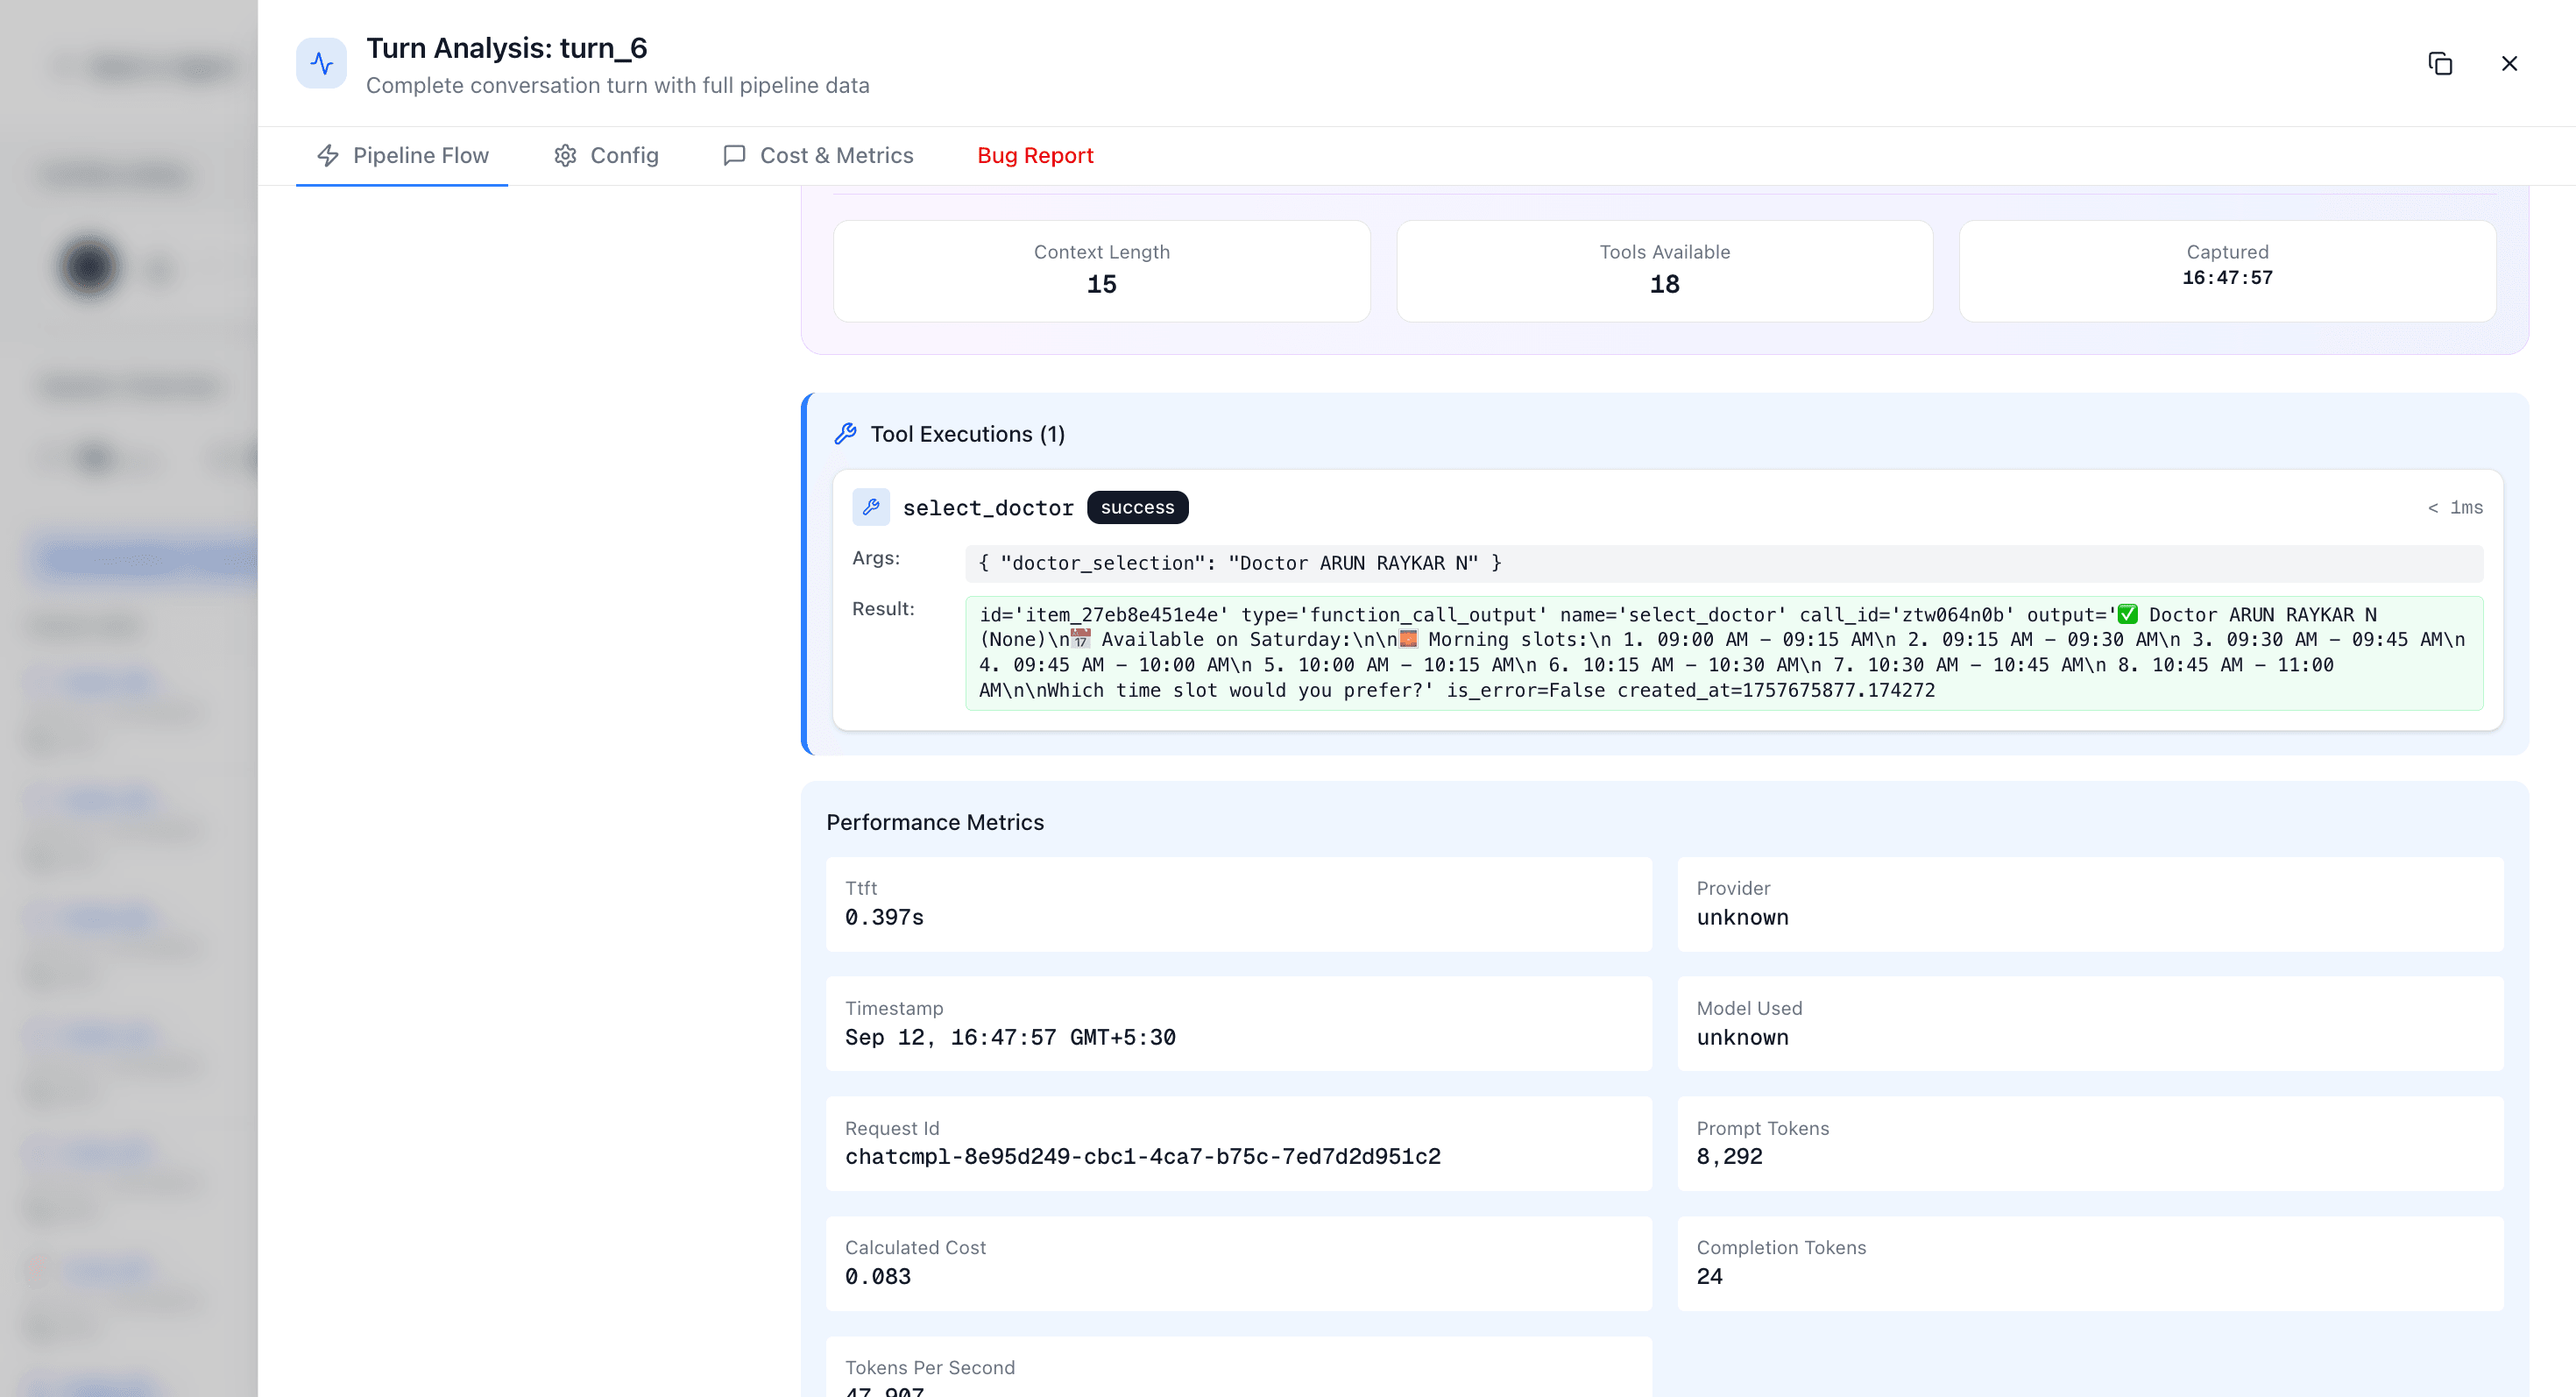Screen dimensions: 2576x1397
Task: Click the select_doctor tool name
Action: (x=988, y=508)
